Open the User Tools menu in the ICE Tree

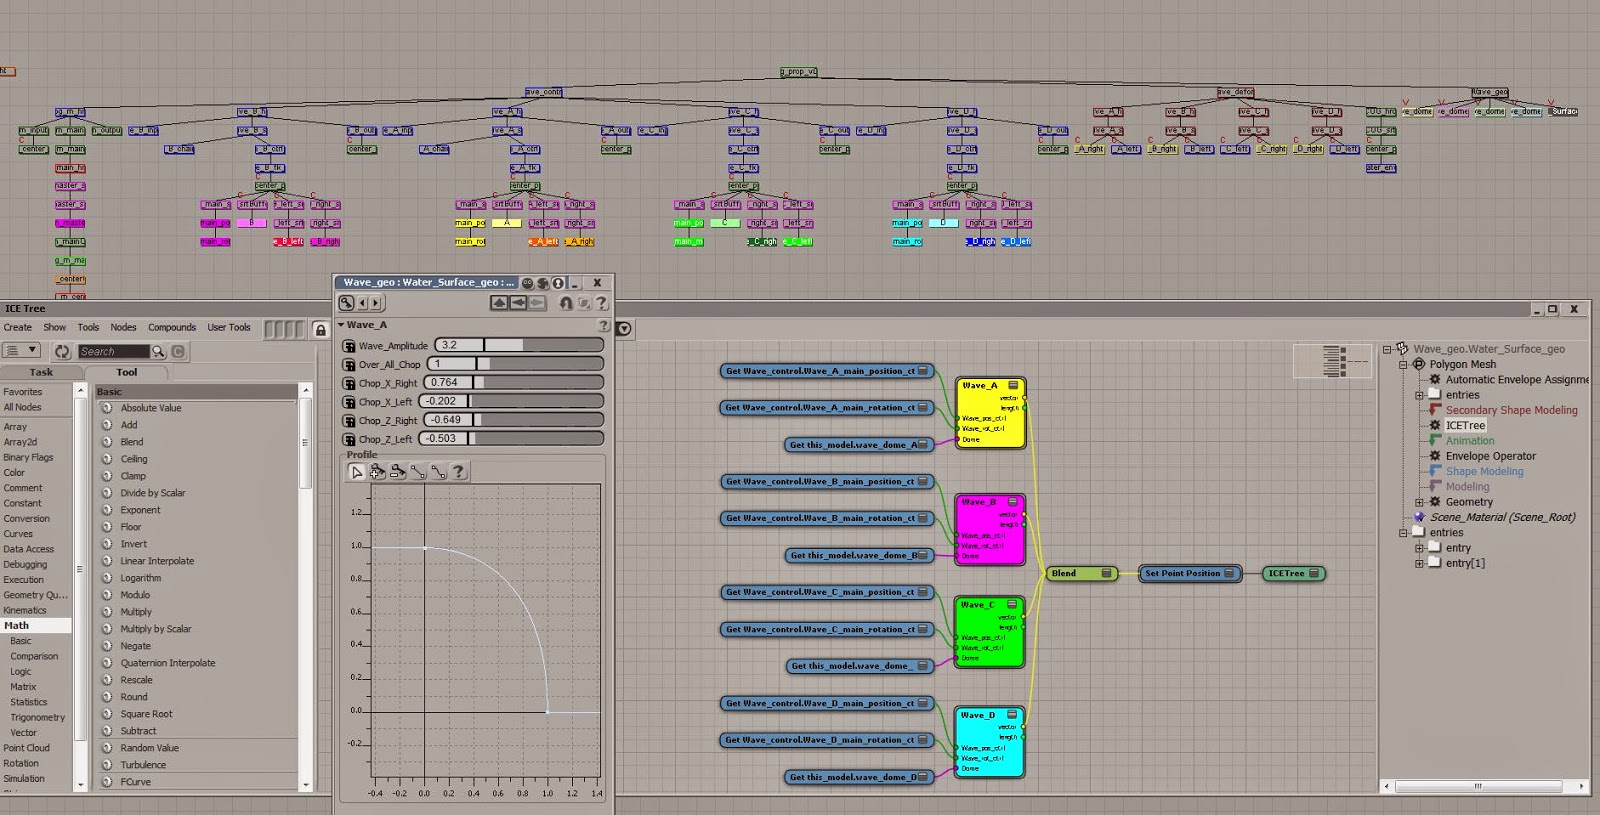229,327
